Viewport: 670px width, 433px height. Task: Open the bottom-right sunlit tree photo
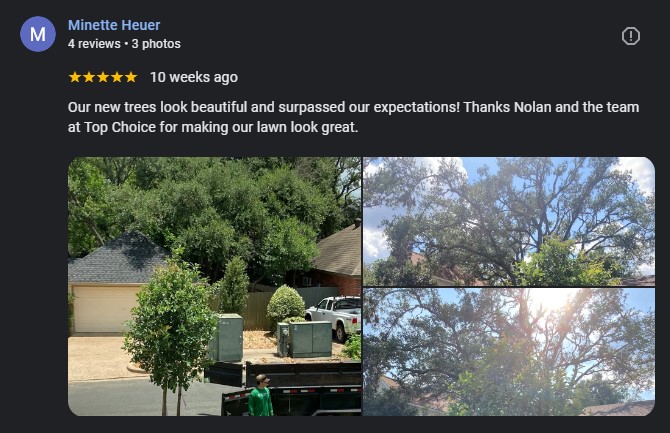click(x=508, y=352)
